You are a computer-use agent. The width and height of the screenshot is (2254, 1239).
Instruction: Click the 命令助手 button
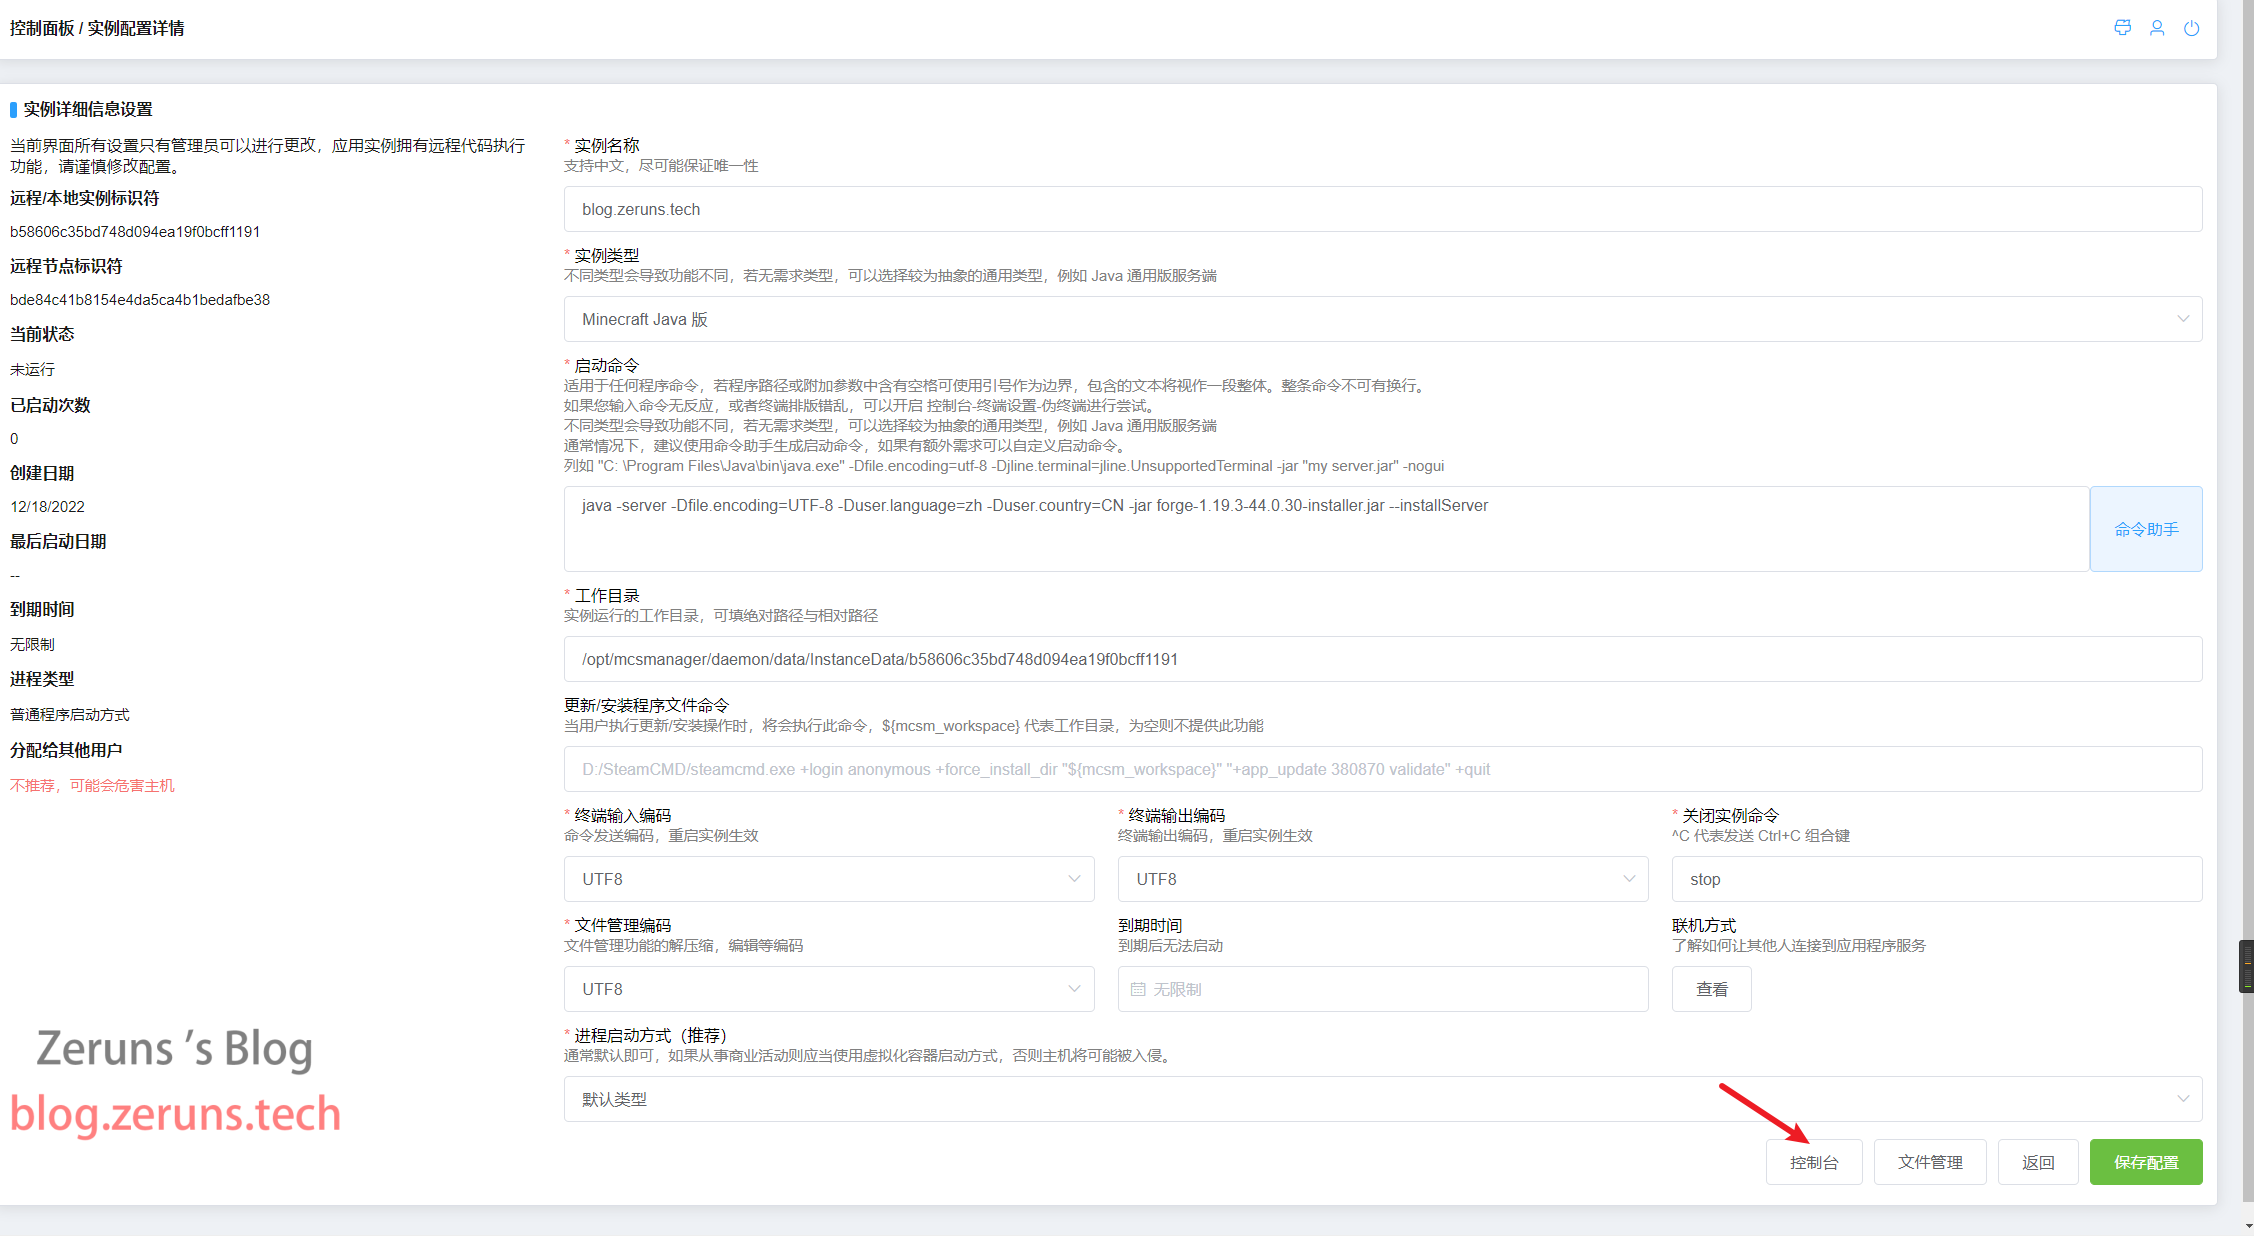click(x=2145, y=529)
